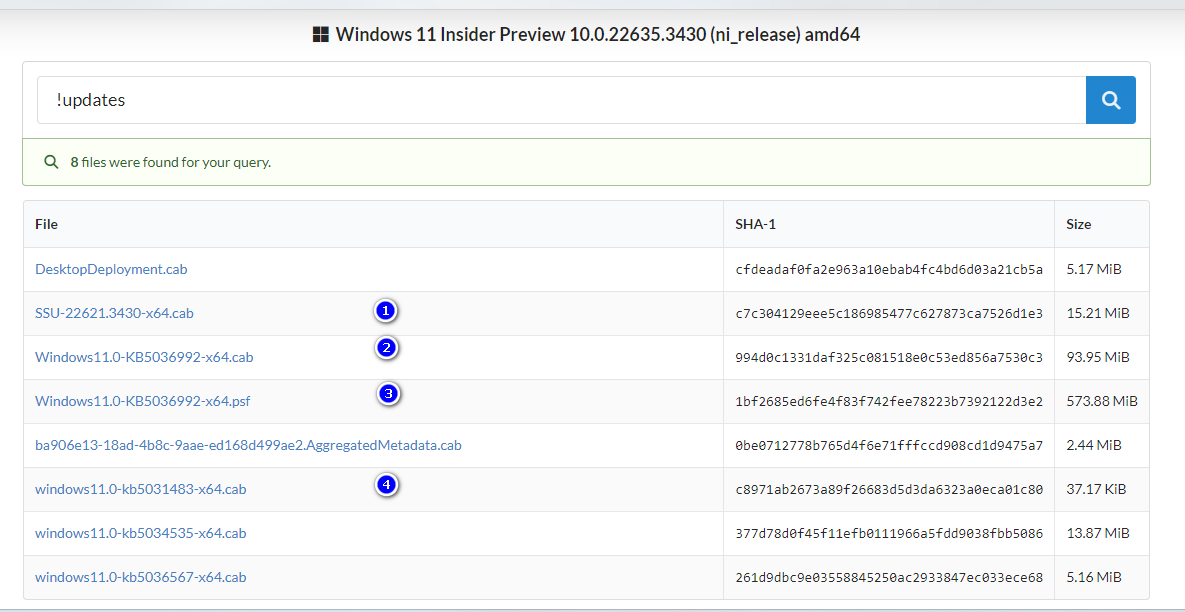Click the 15.21 MiB size value
The height and width of the screenshot is (612, 1185).
pyautogui.click(x=1097, y=313)
